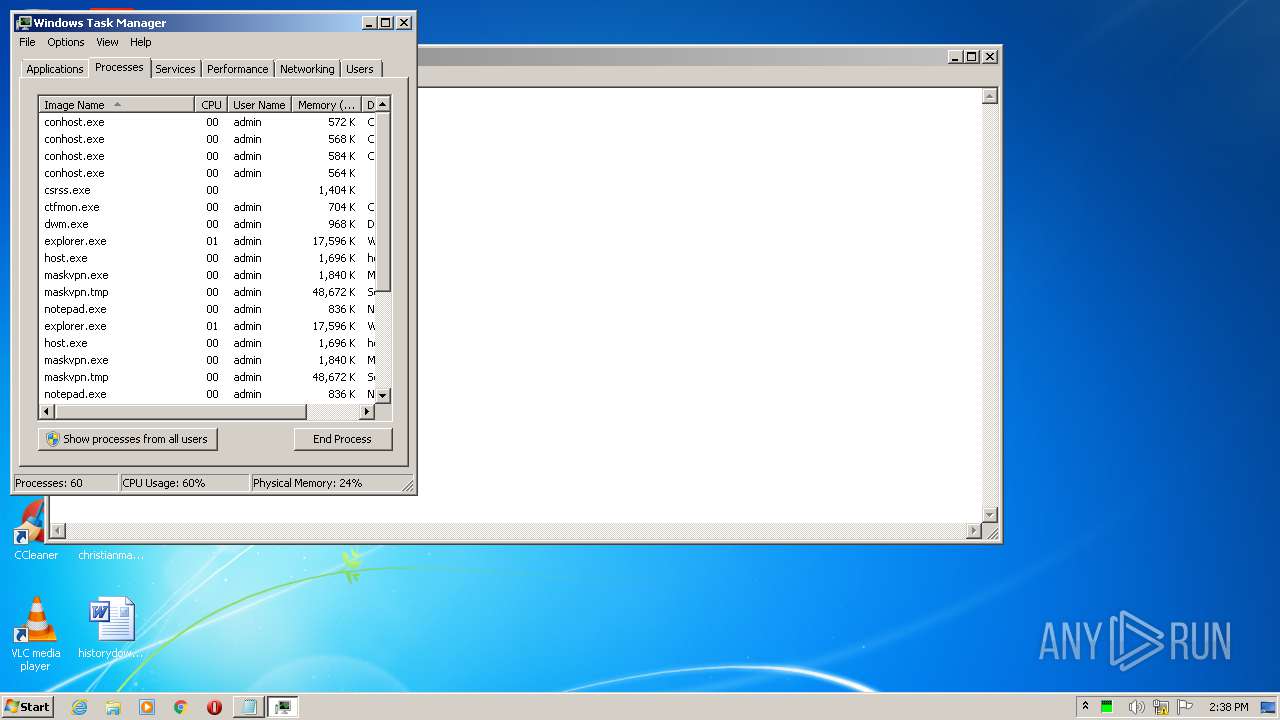Click the 704 K memory cell
1280x720 pixels.
pos(342,207)
